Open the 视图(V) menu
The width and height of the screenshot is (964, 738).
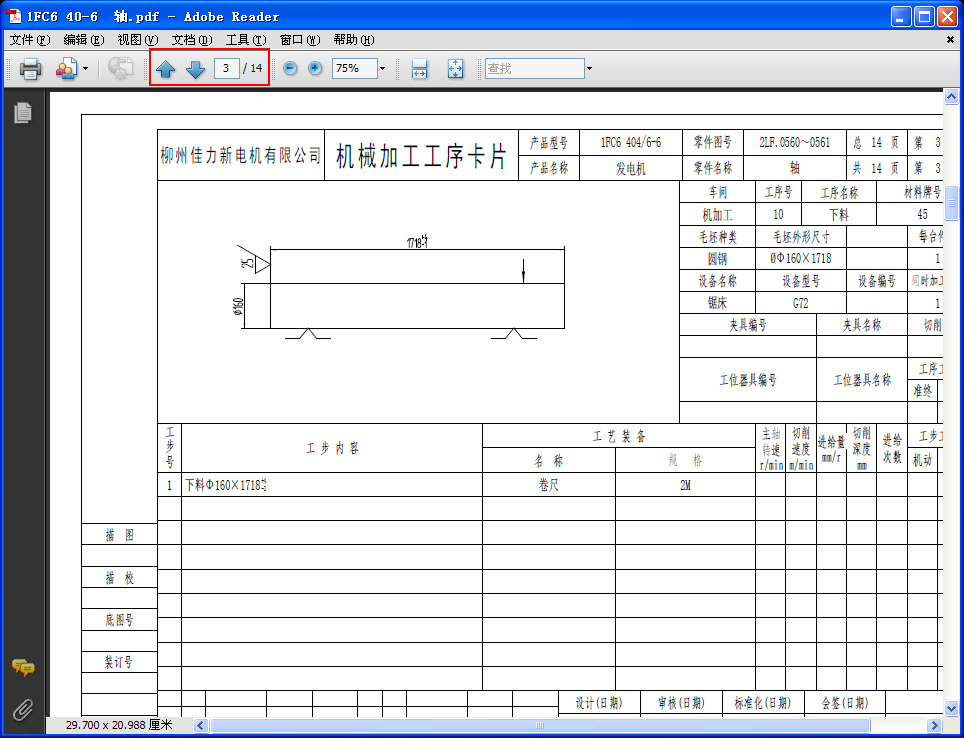pos(138,40)
